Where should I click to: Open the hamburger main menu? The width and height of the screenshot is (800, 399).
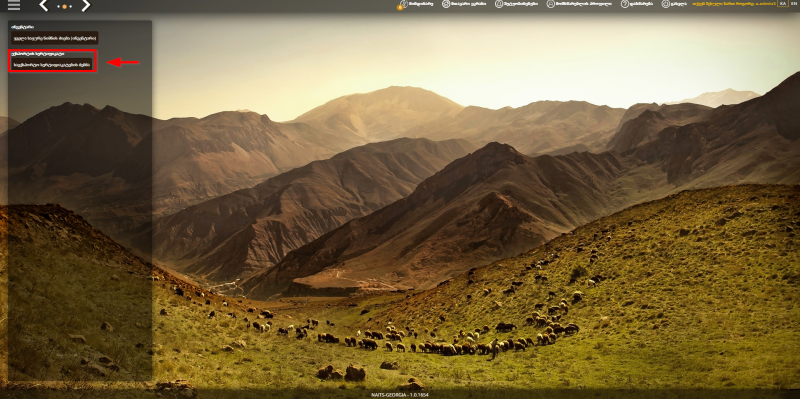14,6
